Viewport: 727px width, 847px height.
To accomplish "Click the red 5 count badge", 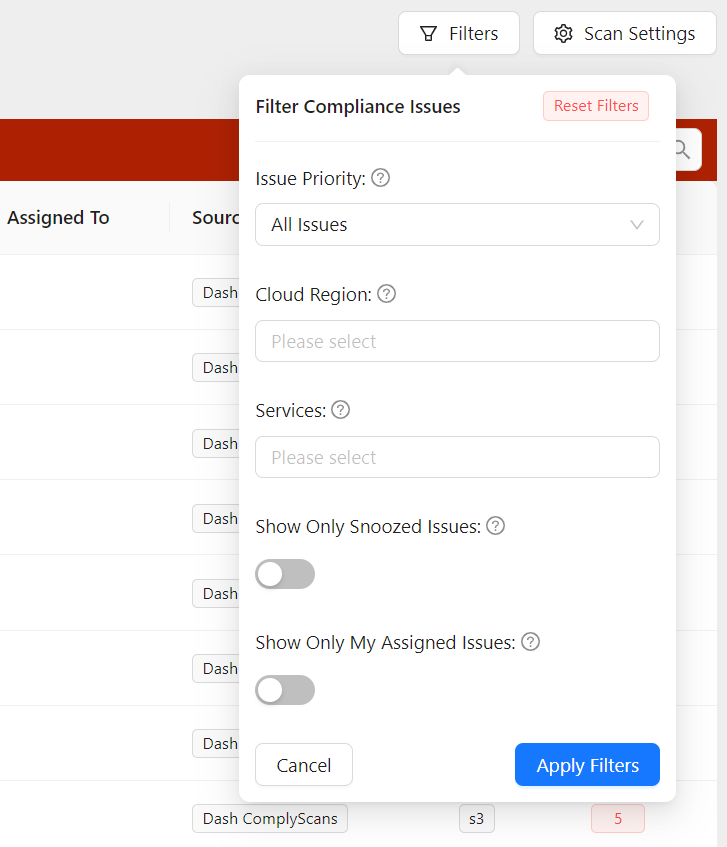I will coord(617,818).
